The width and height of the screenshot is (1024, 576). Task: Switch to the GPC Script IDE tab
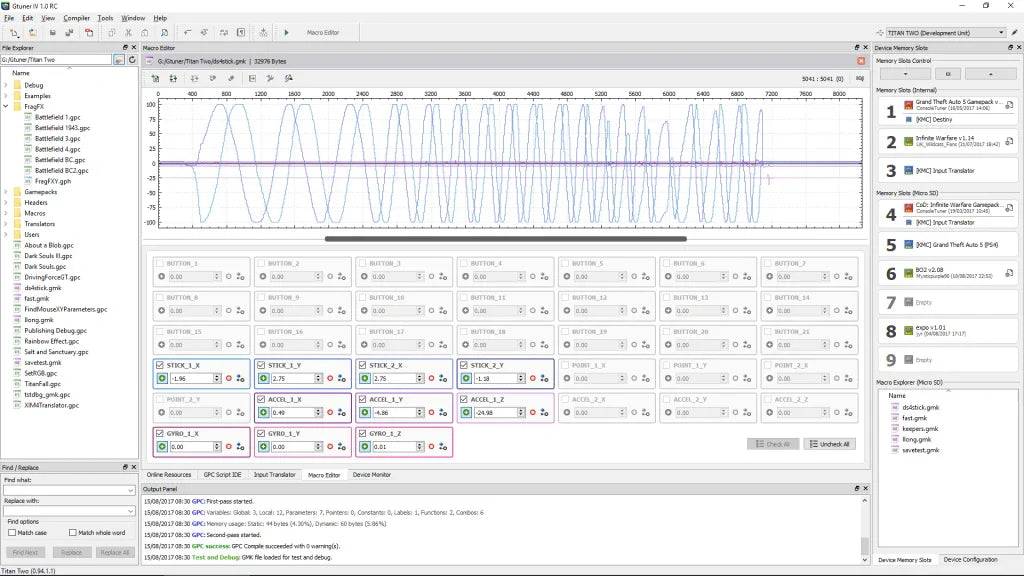pos(223,475)
